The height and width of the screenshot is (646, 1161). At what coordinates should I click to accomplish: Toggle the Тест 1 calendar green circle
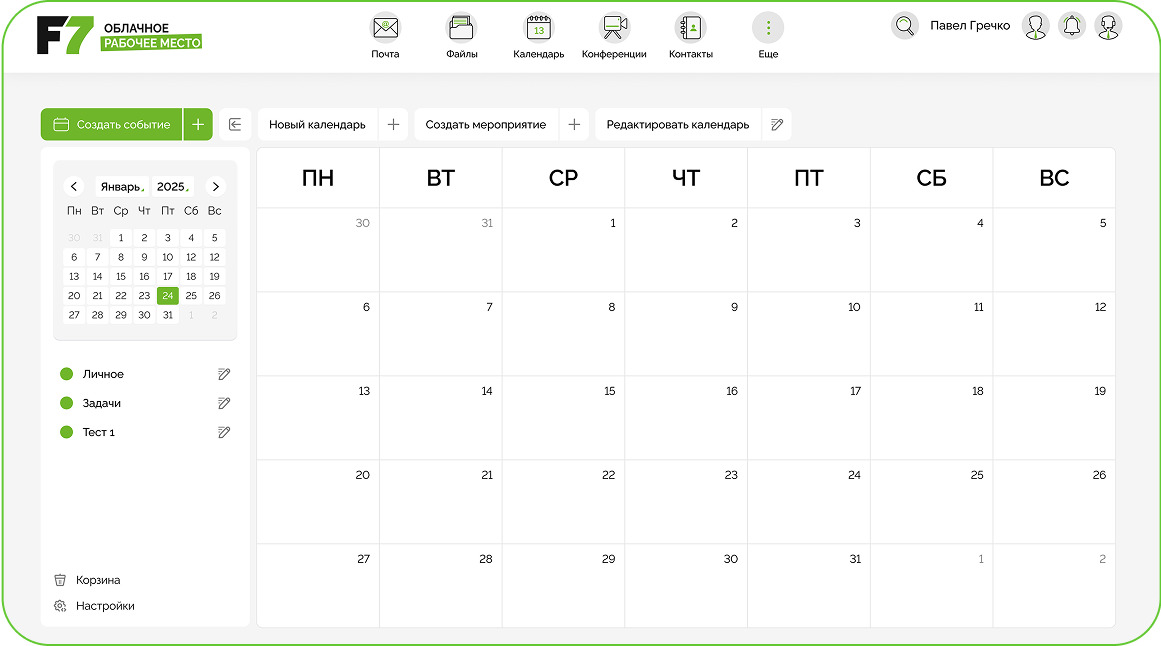67,432
